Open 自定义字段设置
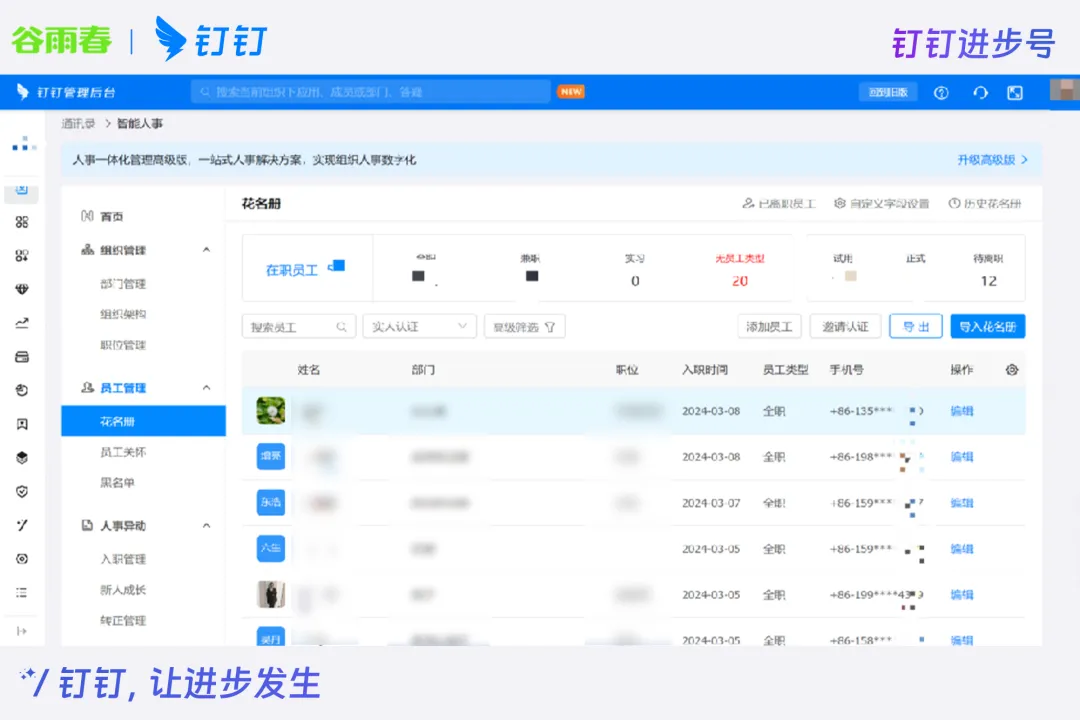This screenshot has width=1080, height=720. [882, 204]
